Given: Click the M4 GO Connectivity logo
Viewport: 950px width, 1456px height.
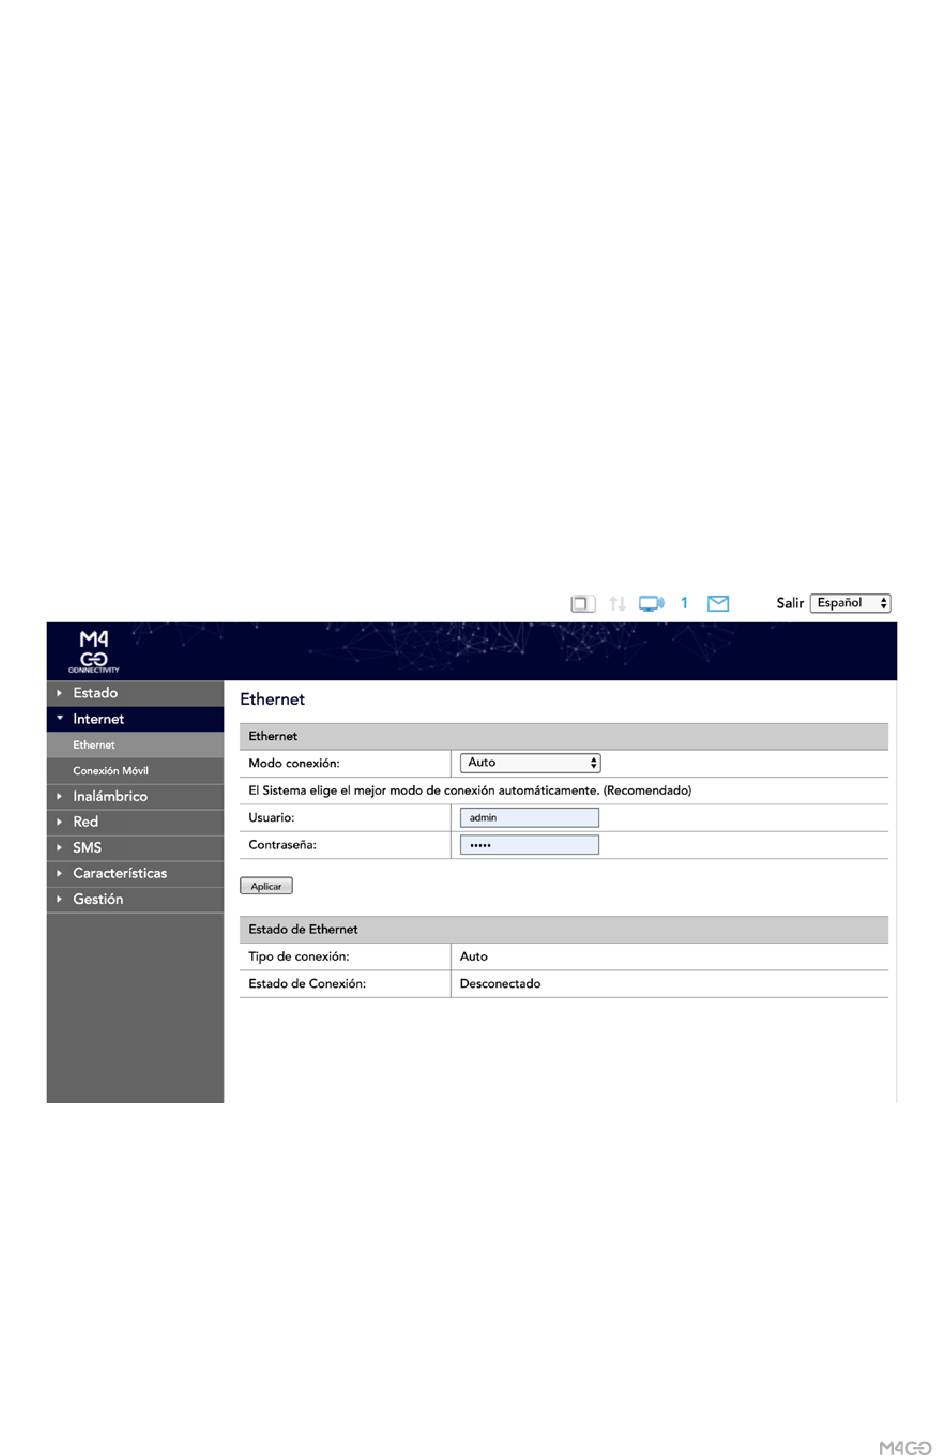Looking at the screenshot, I should [x=94, y=652].
